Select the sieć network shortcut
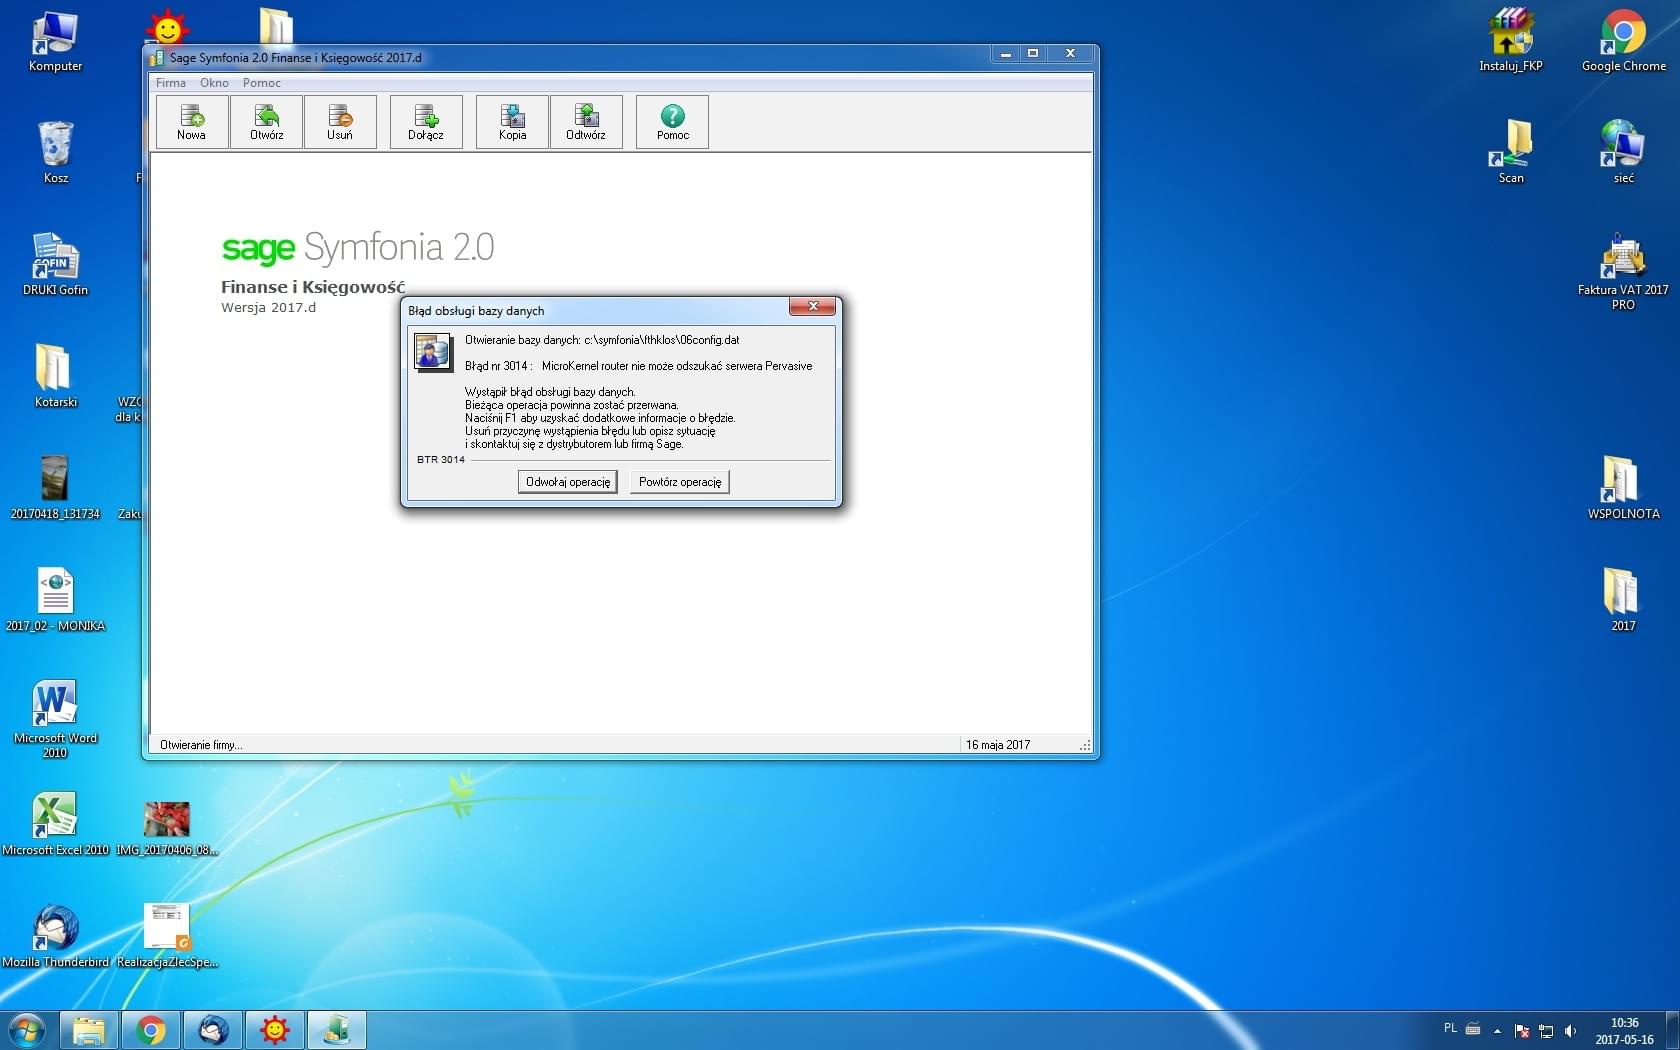Viewport: 1680px width, 1050px height. [x=1623, y=153]
